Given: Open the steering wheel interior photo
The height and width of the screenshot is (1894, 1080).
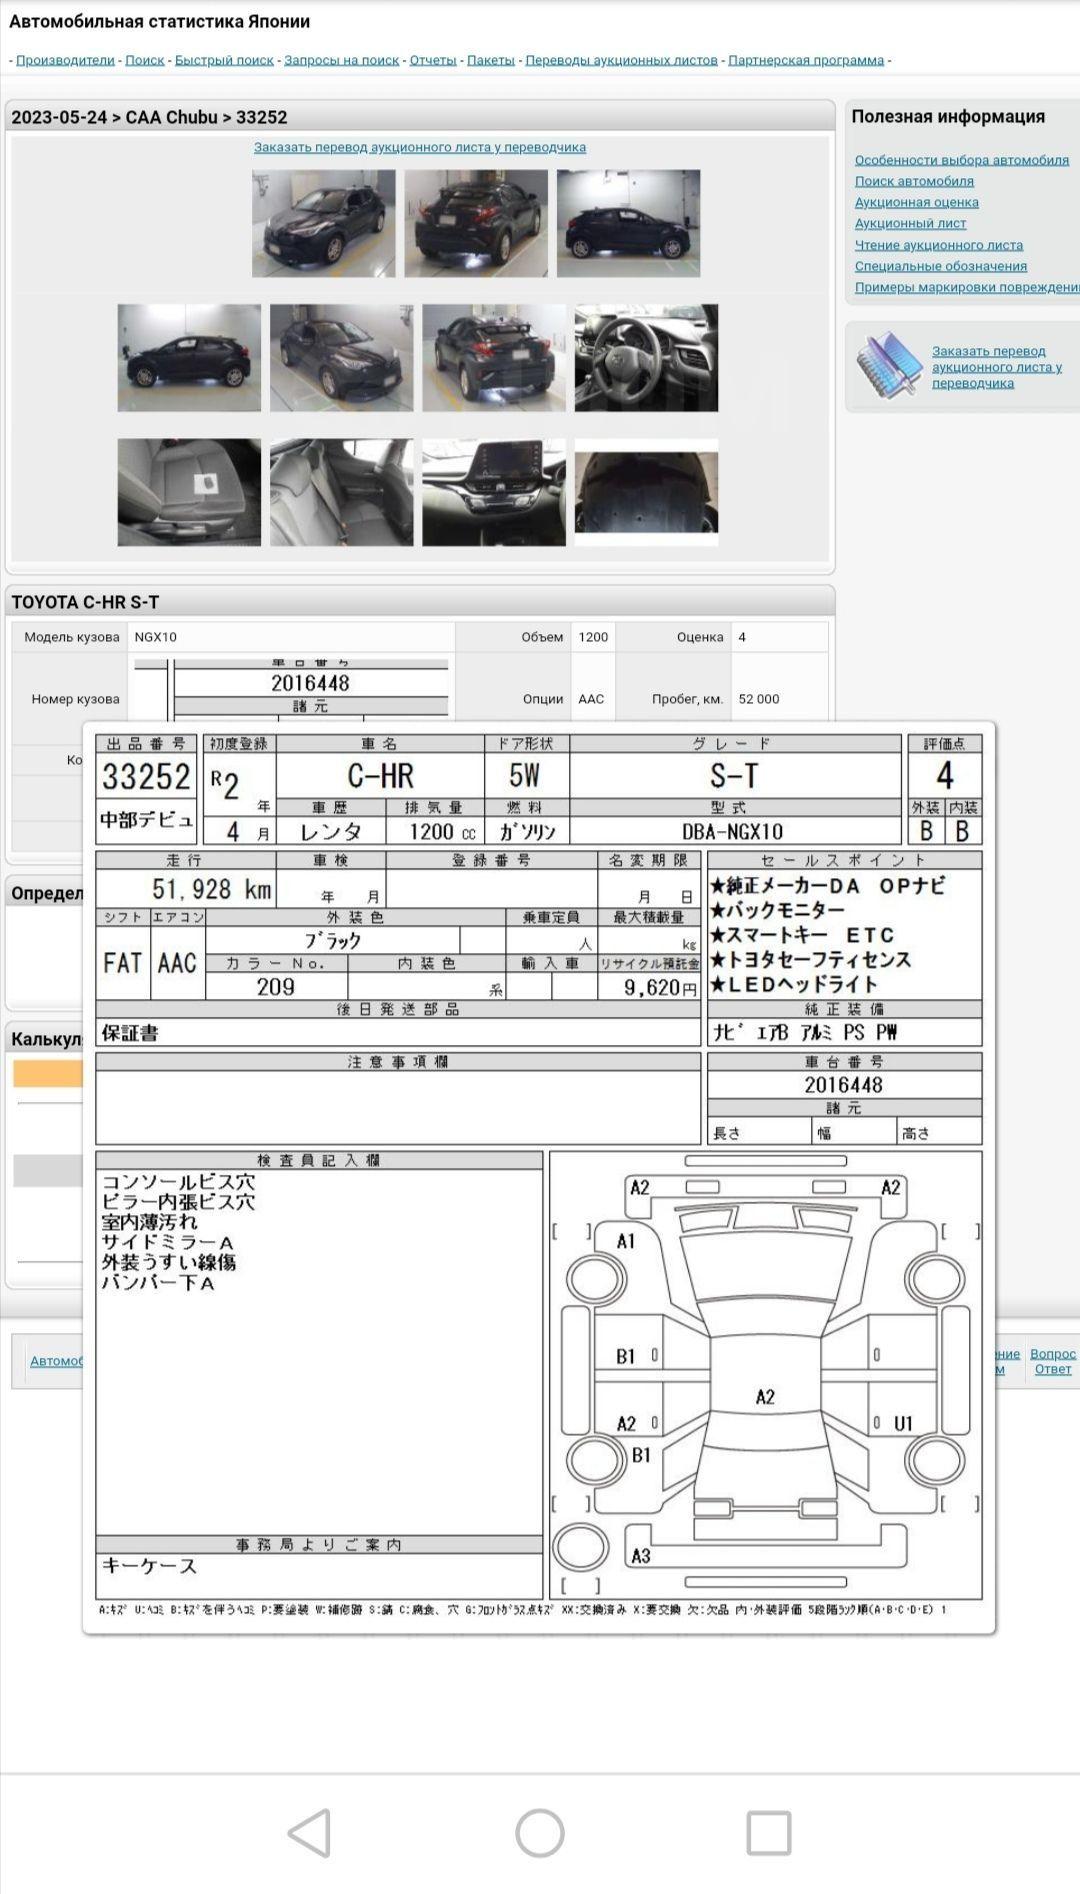Looking at the screenshot, I should tap(646, 358).
